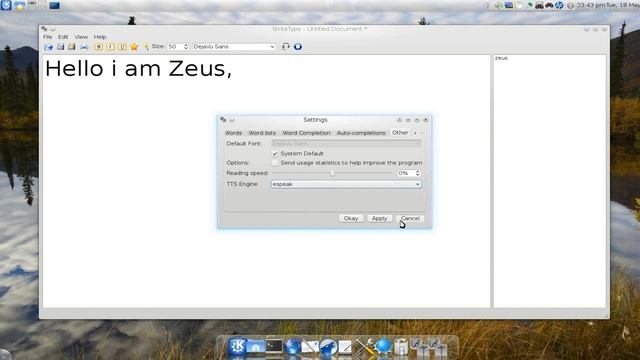Open the trash bin icon in dock
The image size is (640, 360).
(401, 347)
